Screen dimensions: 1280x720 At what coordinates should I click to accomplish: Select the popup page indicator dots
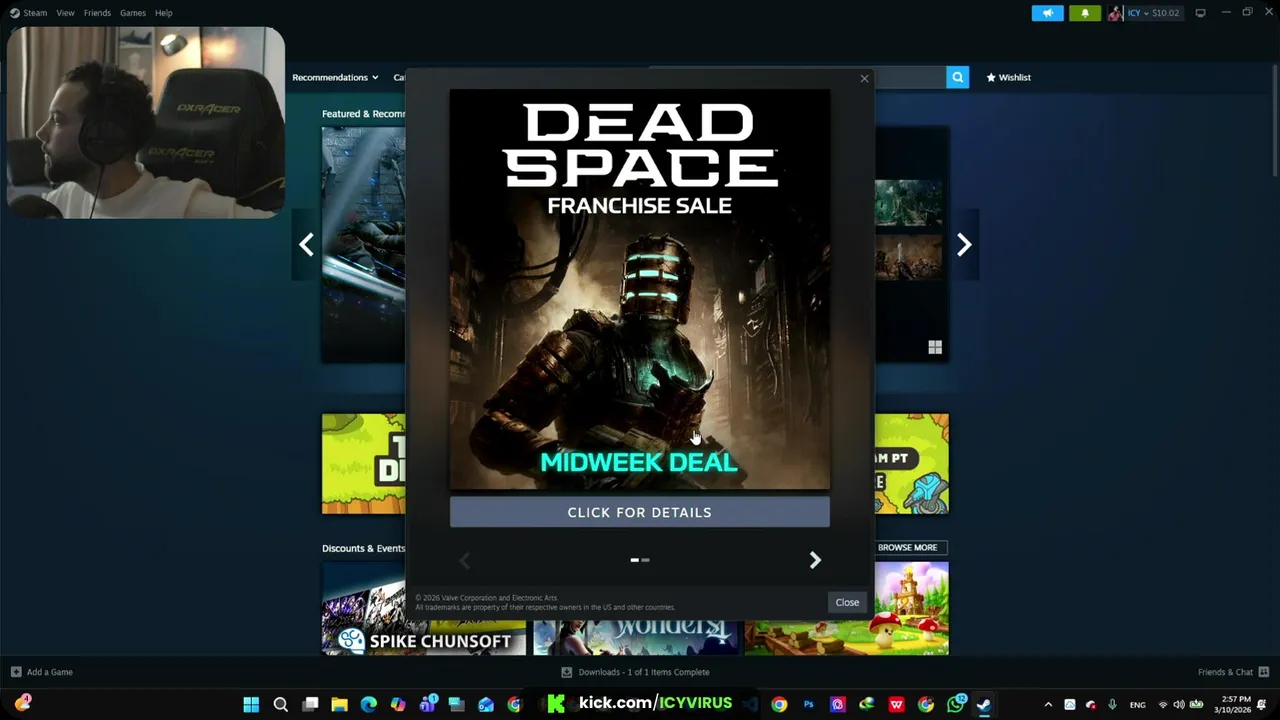(x=640, y=560)
